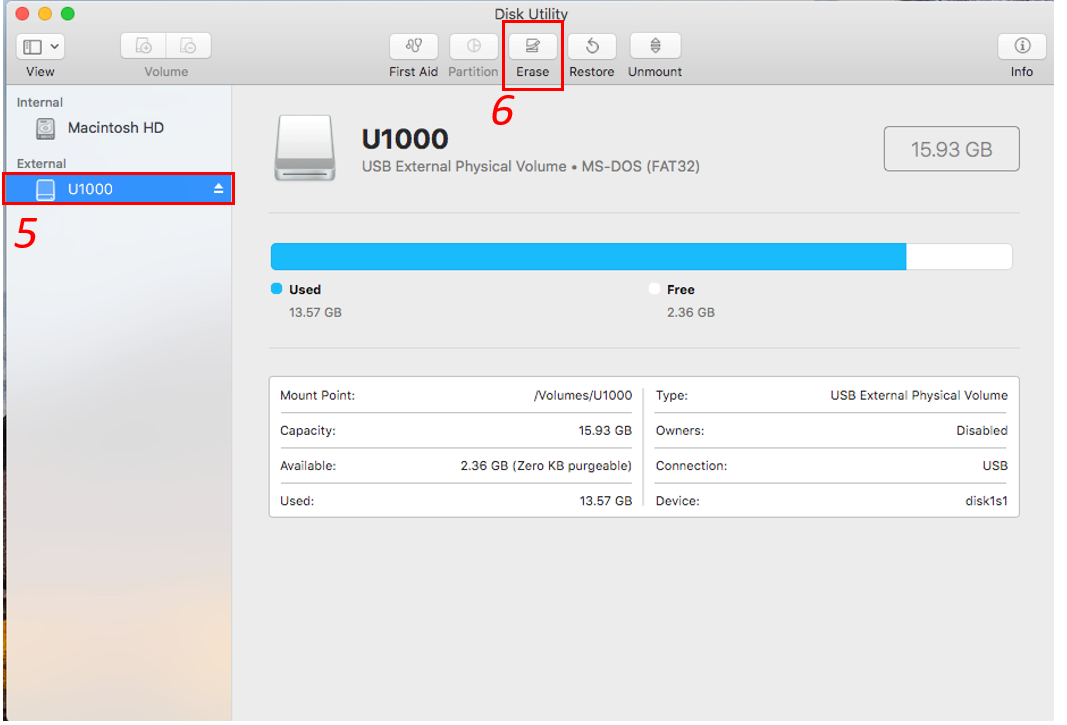This screenshot has height=725, width=1067.
Task: Click the Owners Disabled value
Action: [982, 431]
